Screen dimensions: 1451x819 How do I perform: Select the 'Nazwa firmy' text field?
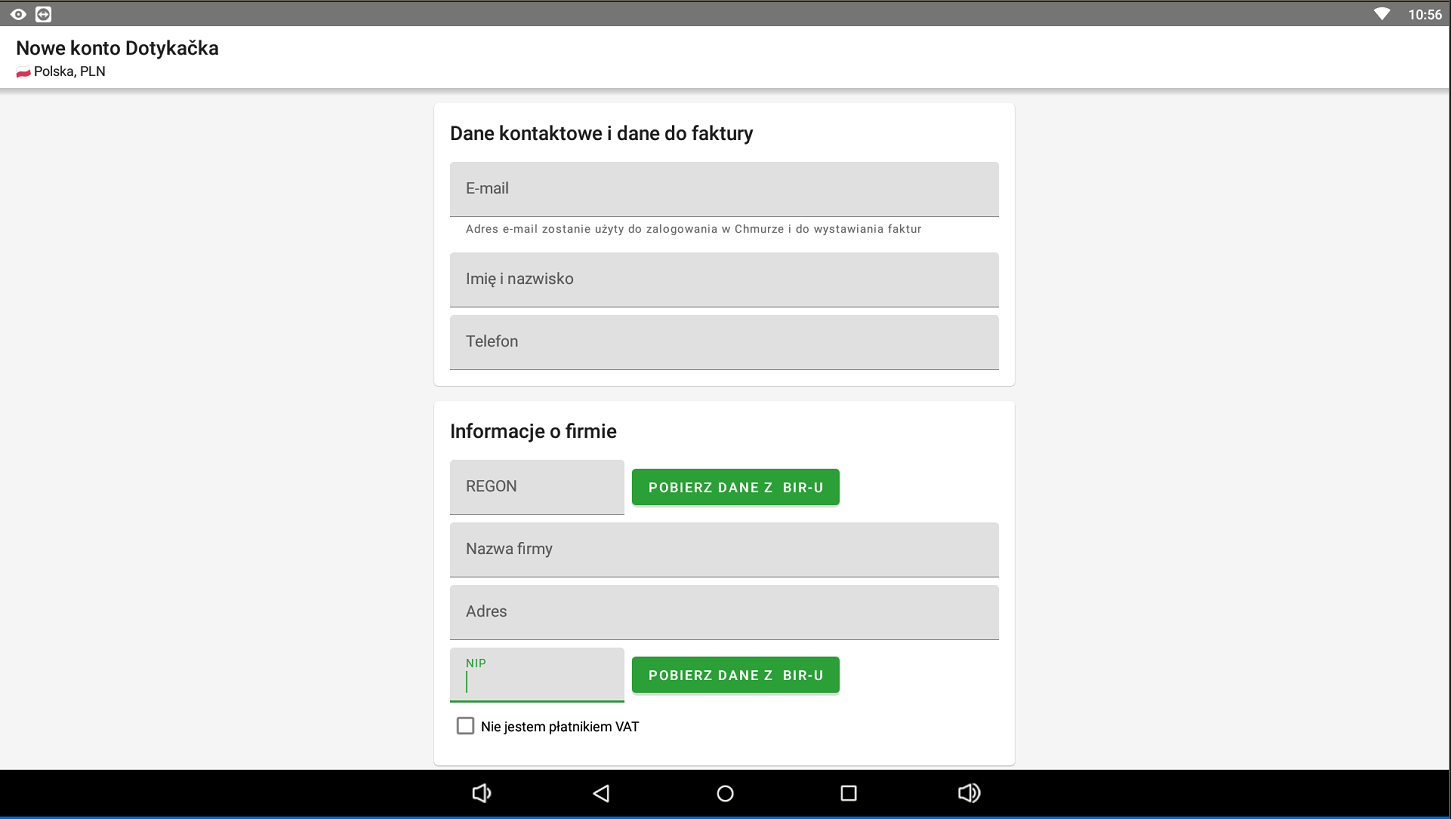(724, 549)
